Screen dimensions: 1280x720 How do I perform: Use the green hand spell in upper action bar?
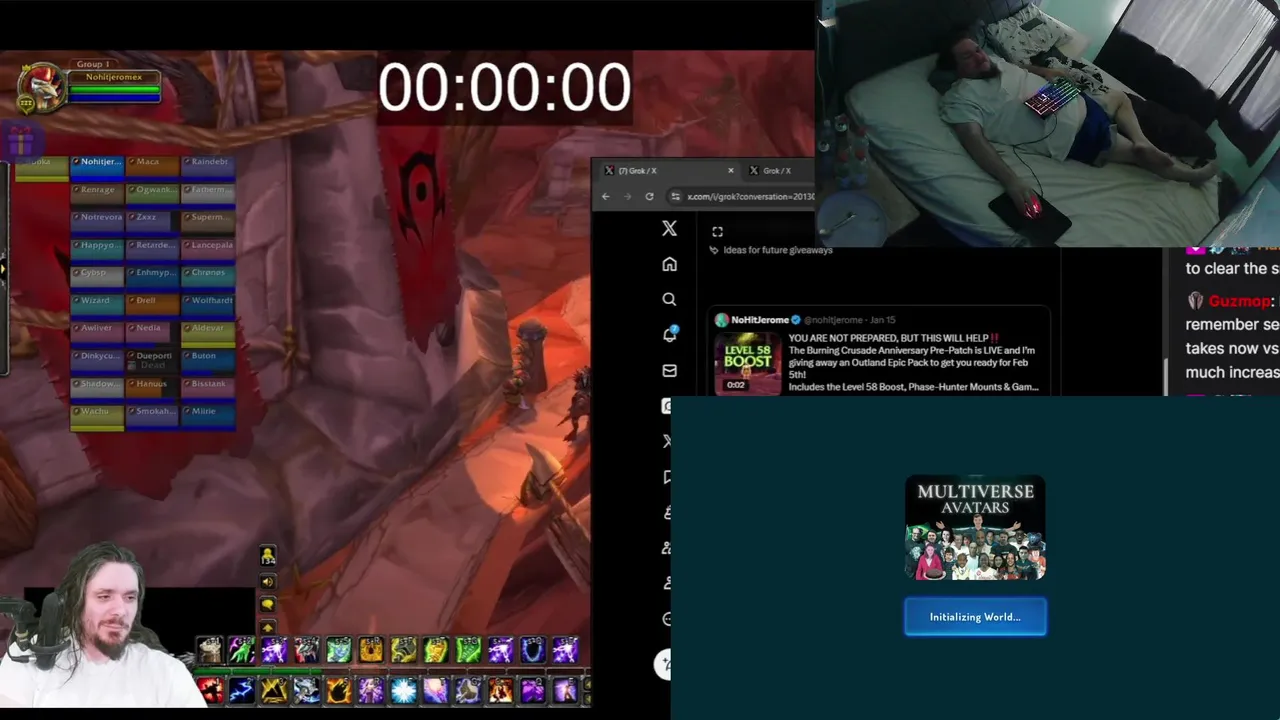click(242, 650)
